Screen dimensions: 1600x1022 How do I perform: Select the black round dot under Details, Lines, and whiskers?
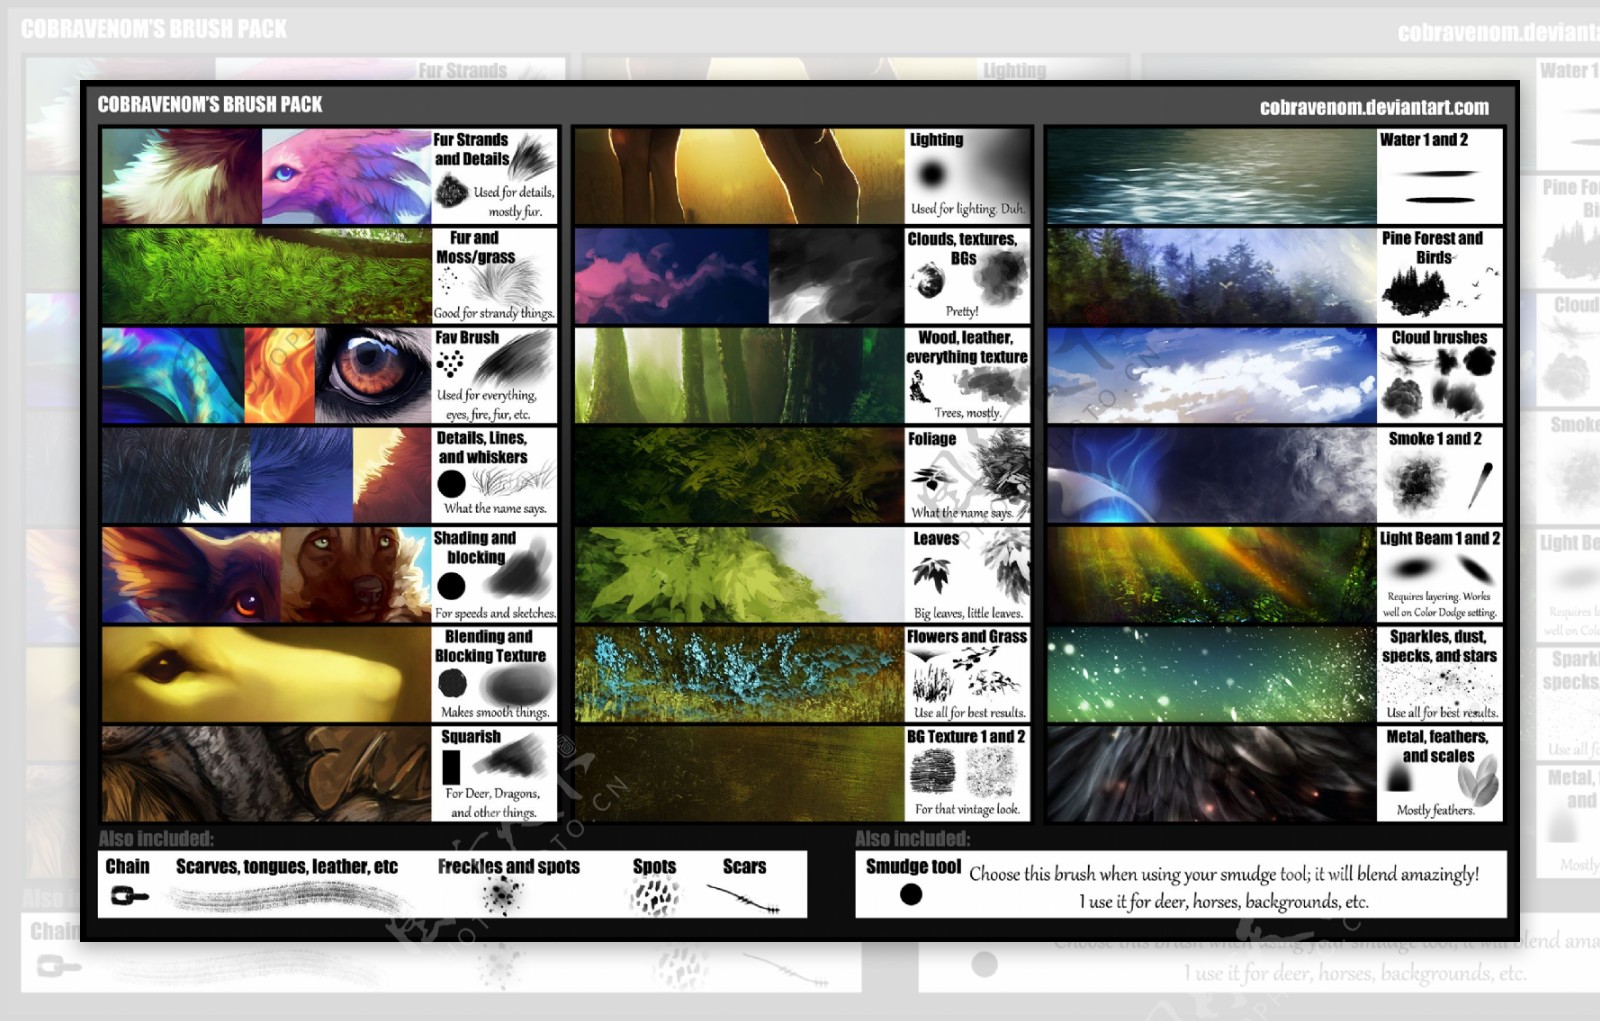pyautogui.click(x=451, y=484)
